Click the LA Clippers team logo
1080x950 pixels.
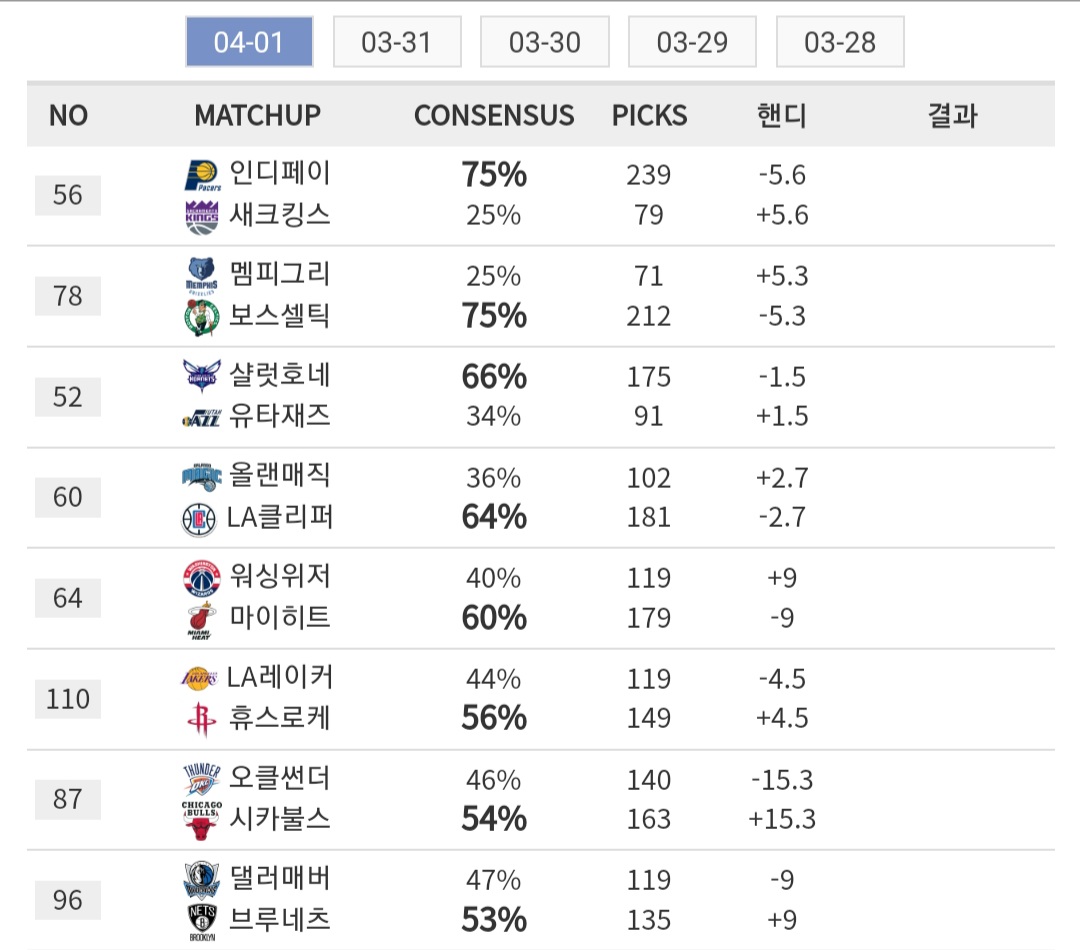(x=199, y=519)
